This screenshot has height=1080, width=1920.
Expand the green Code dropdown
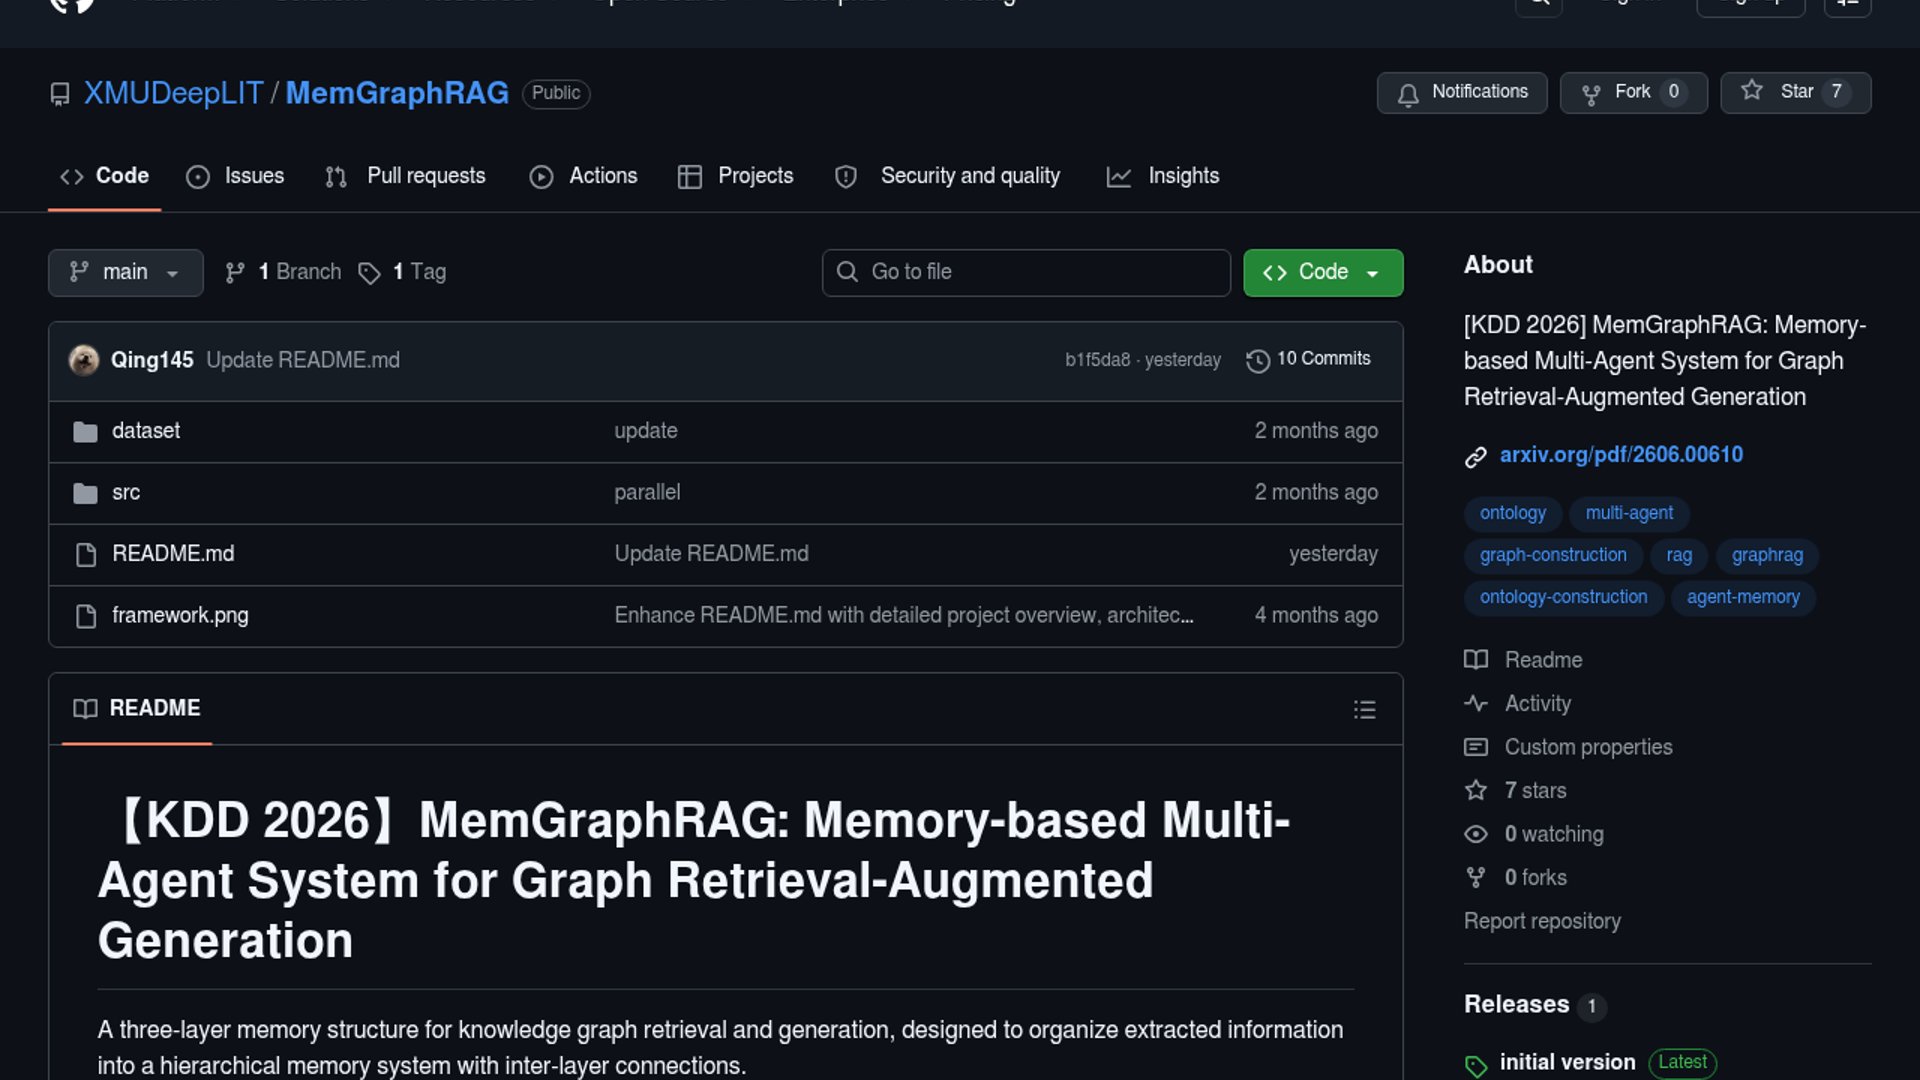[x=1323, y=272]
